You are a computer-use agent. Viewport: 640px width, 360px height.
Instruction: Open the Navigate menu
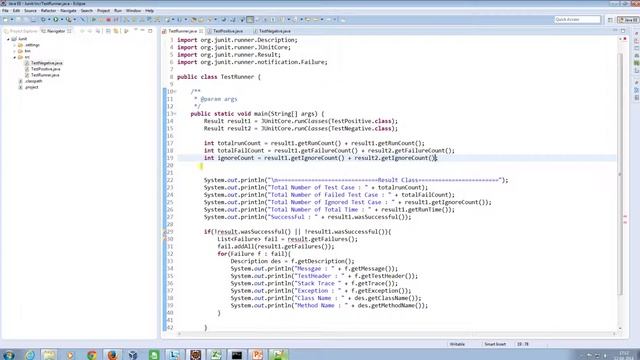pyautogui.click(x=68, y=11)
